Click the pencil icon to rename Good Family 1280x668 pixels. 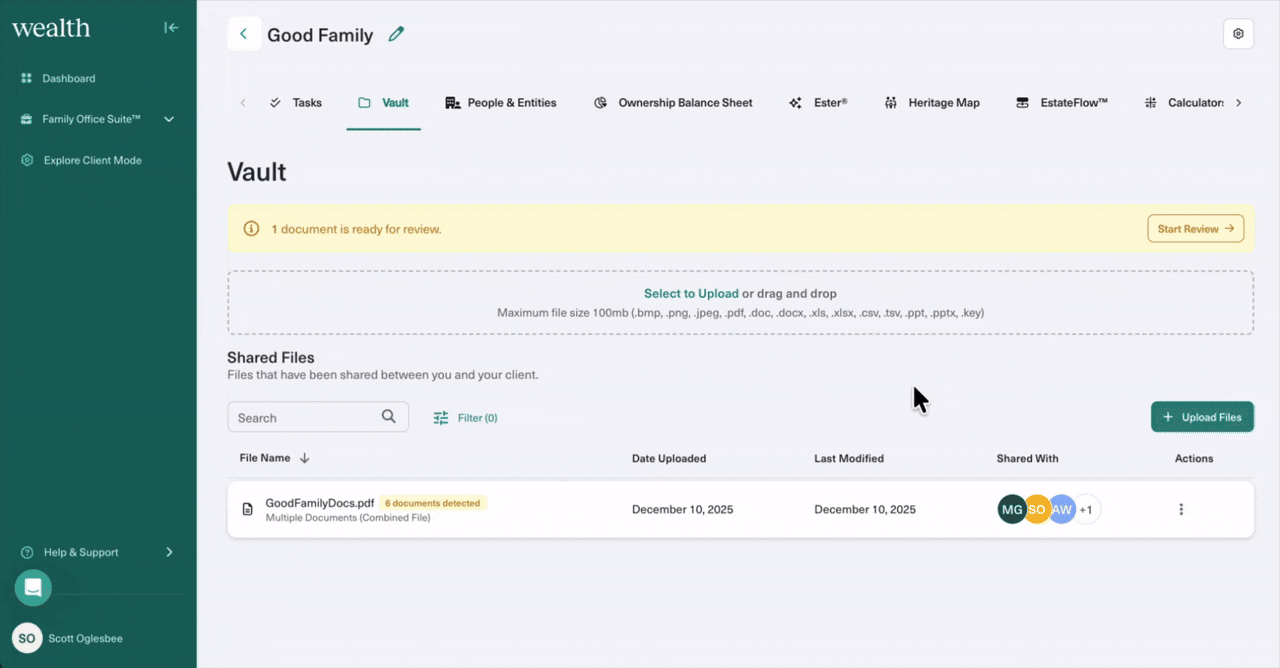click(397, 35)
